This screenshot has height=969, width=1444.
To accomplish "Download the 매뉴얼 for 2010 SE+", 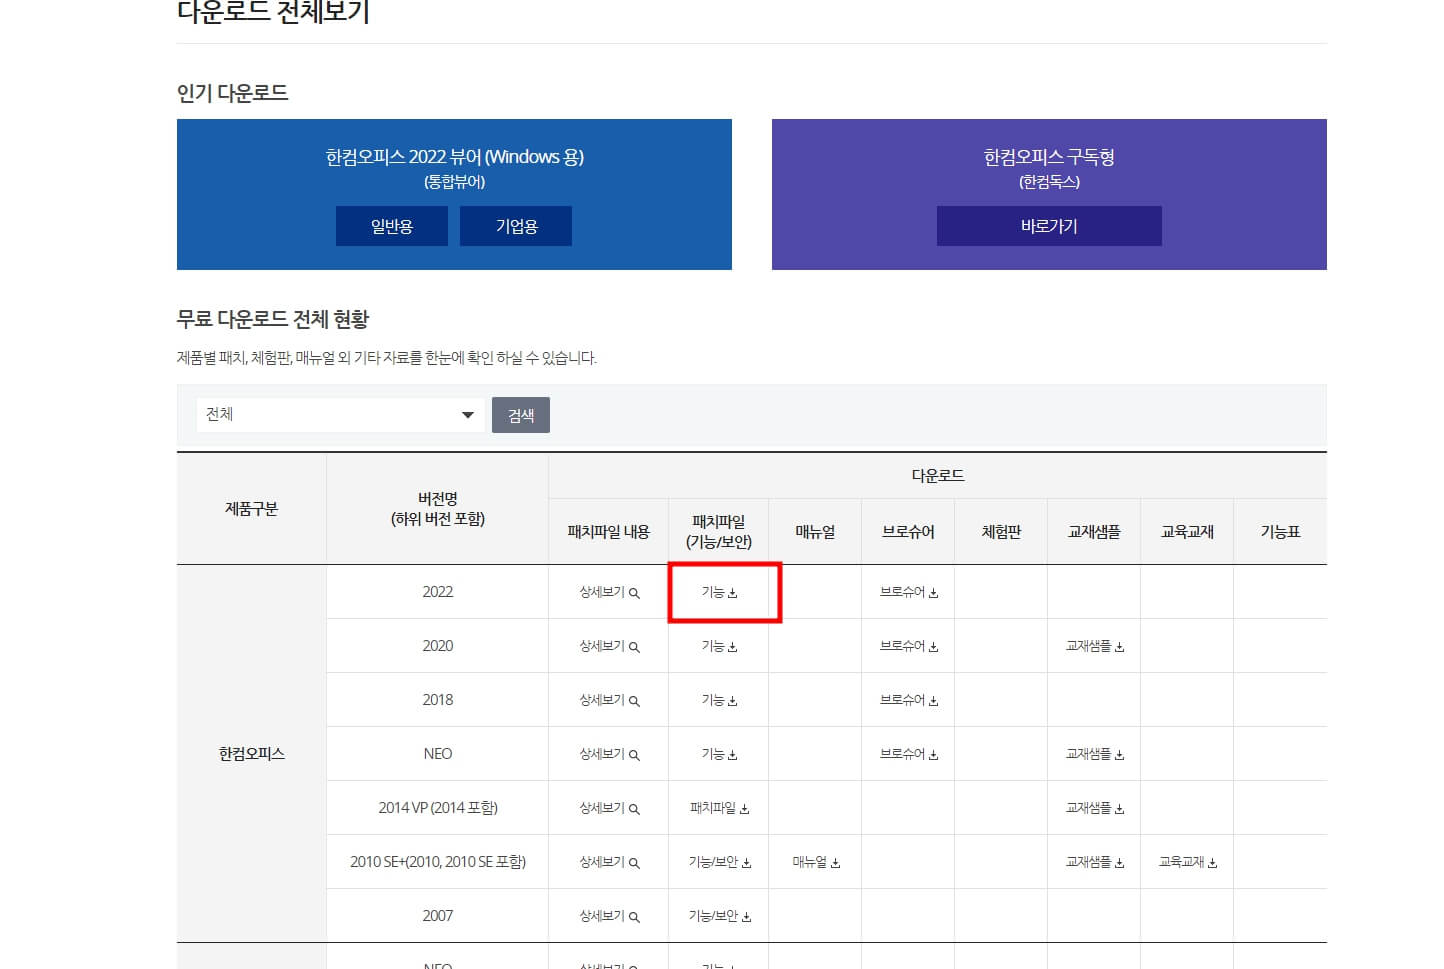I will coord(815,862).
